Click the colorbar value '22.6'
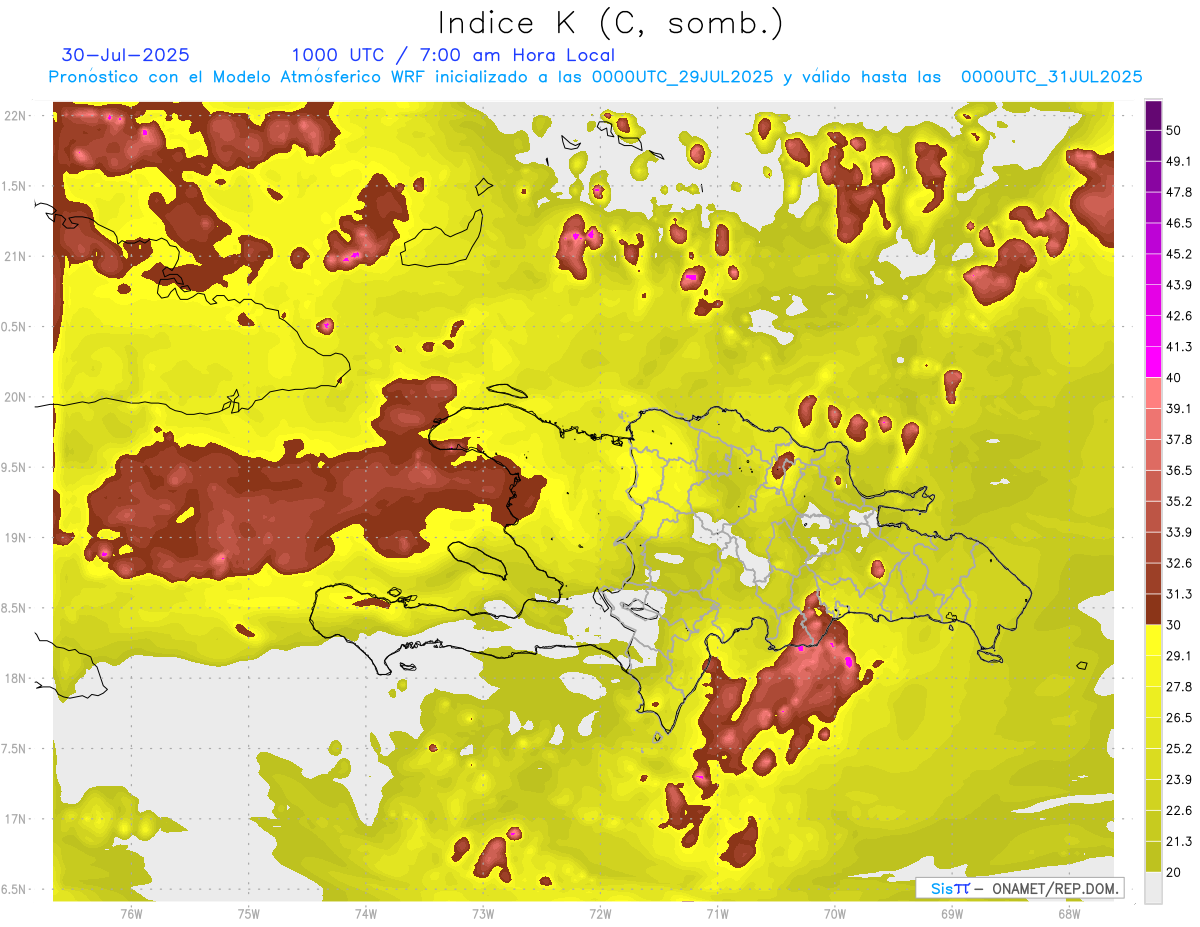The image size is (1200, 927). [1179, 811]
